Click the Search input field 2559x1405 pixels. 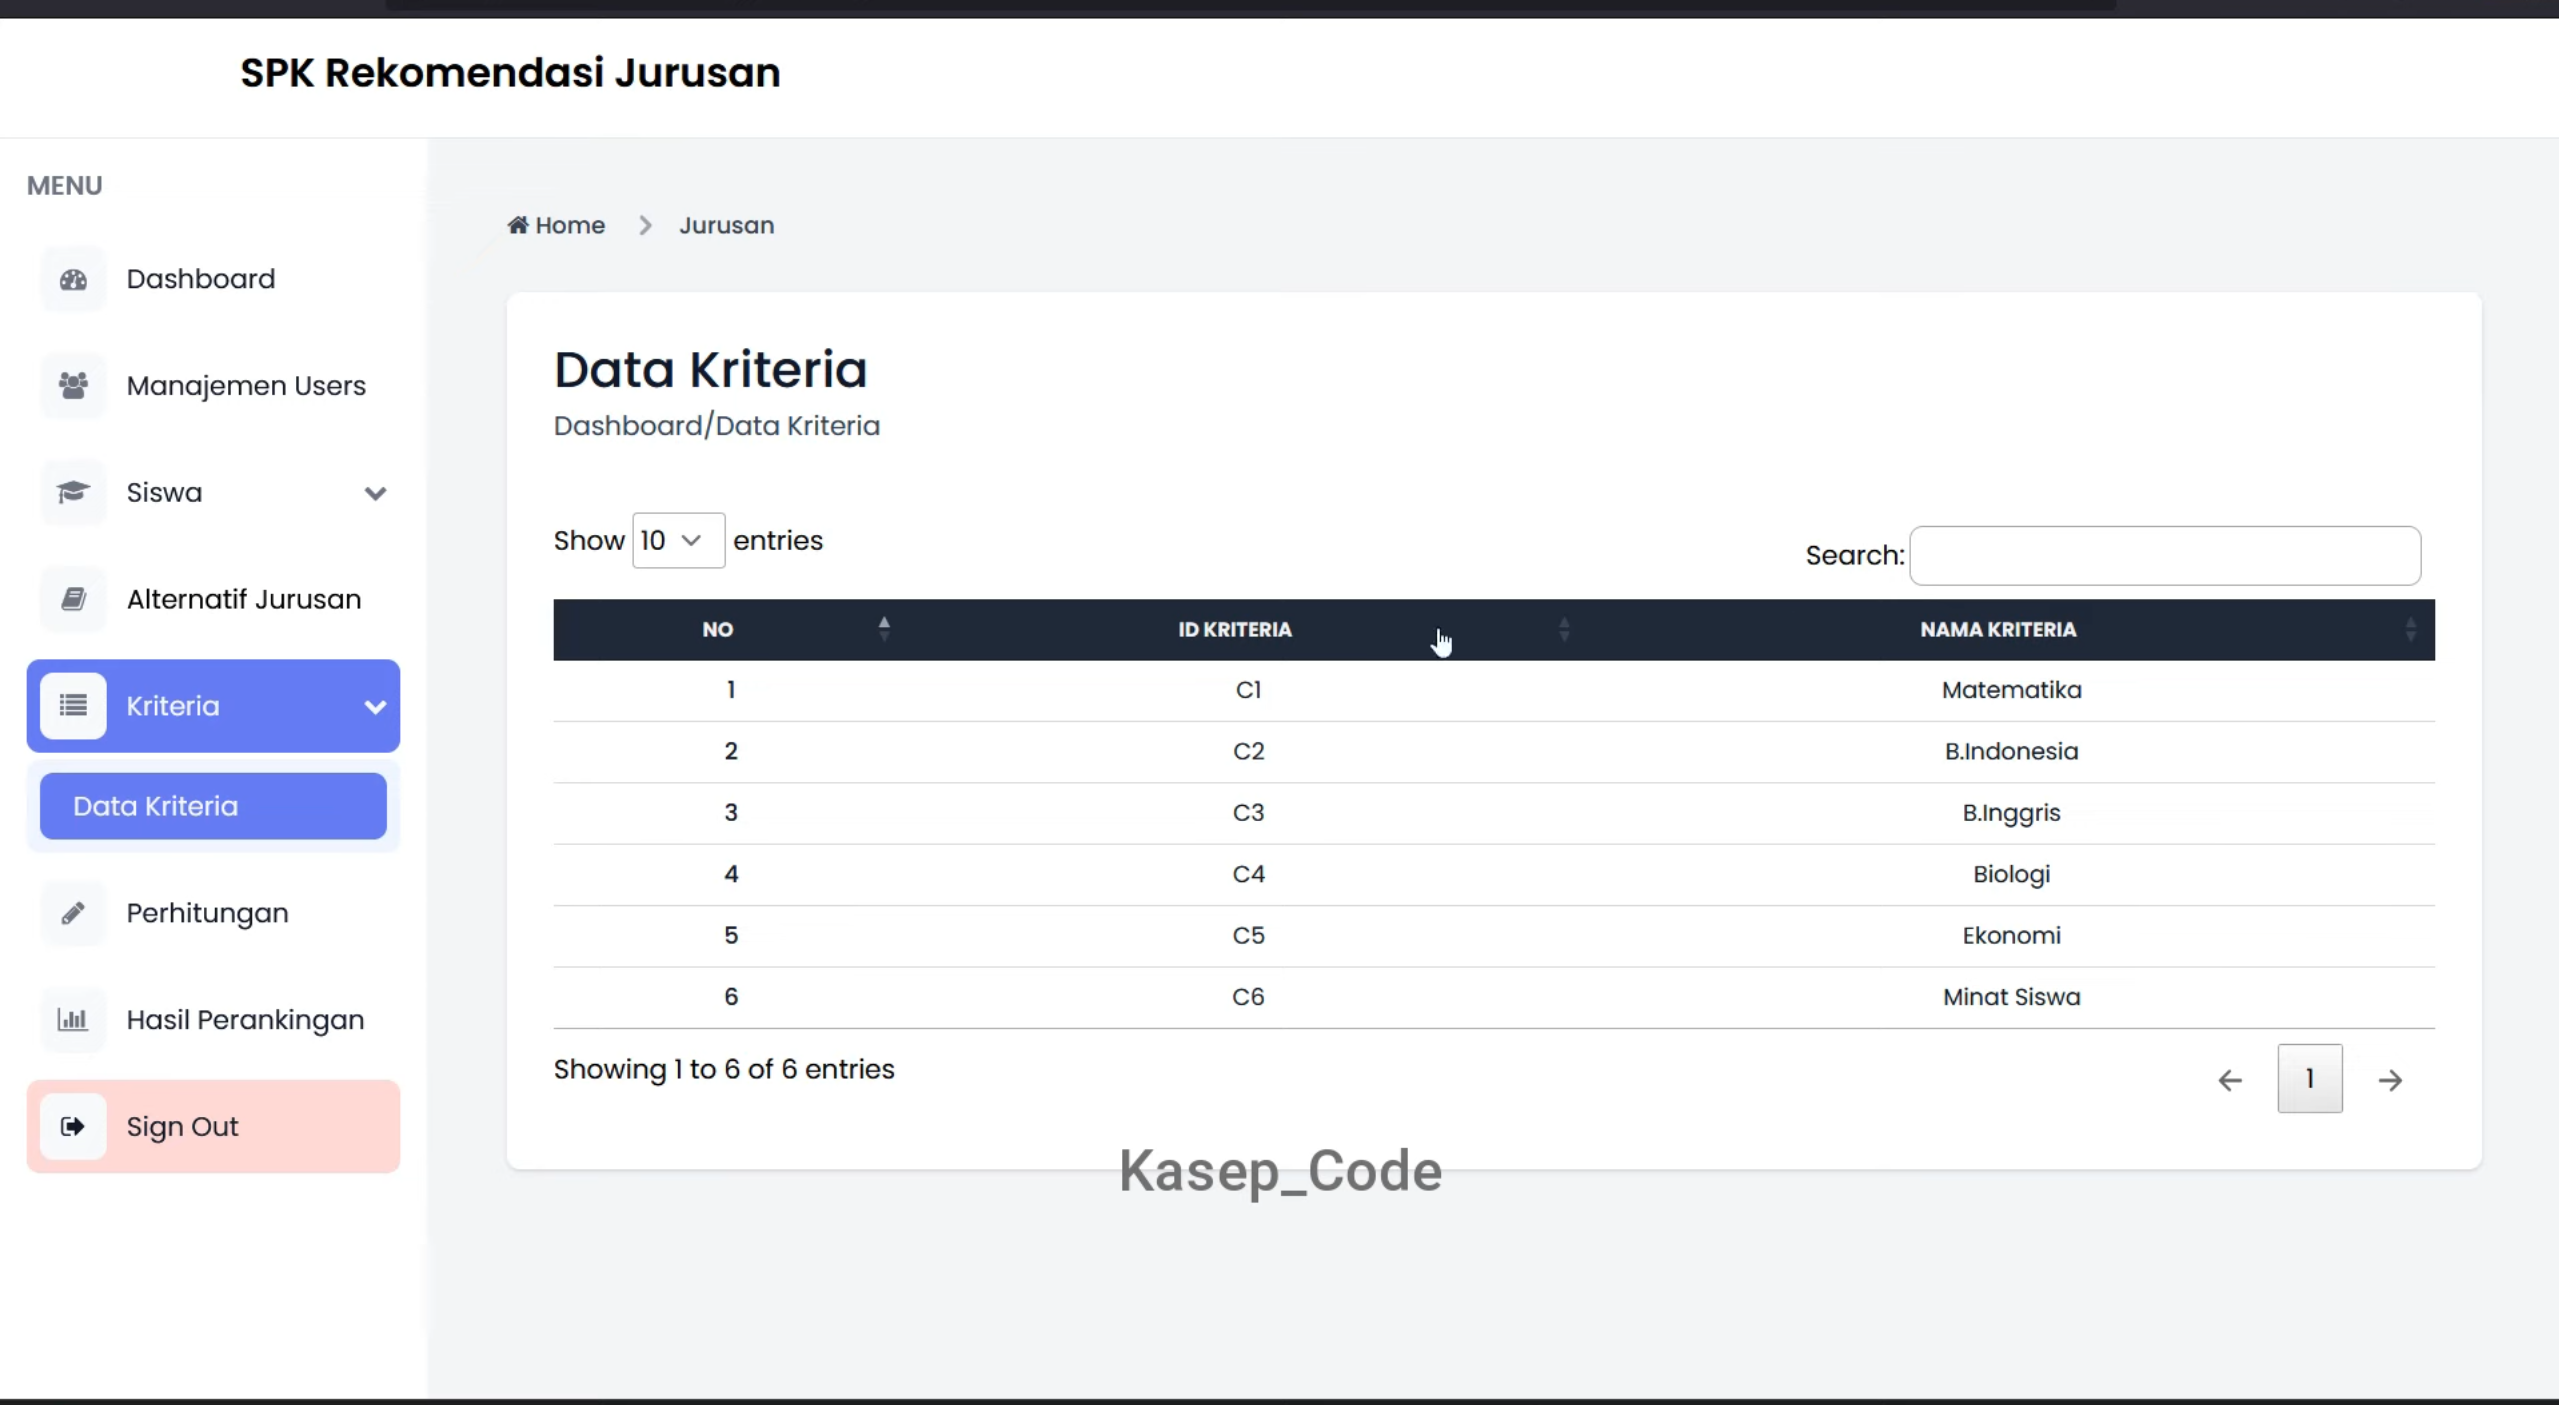pos(2165,555)
